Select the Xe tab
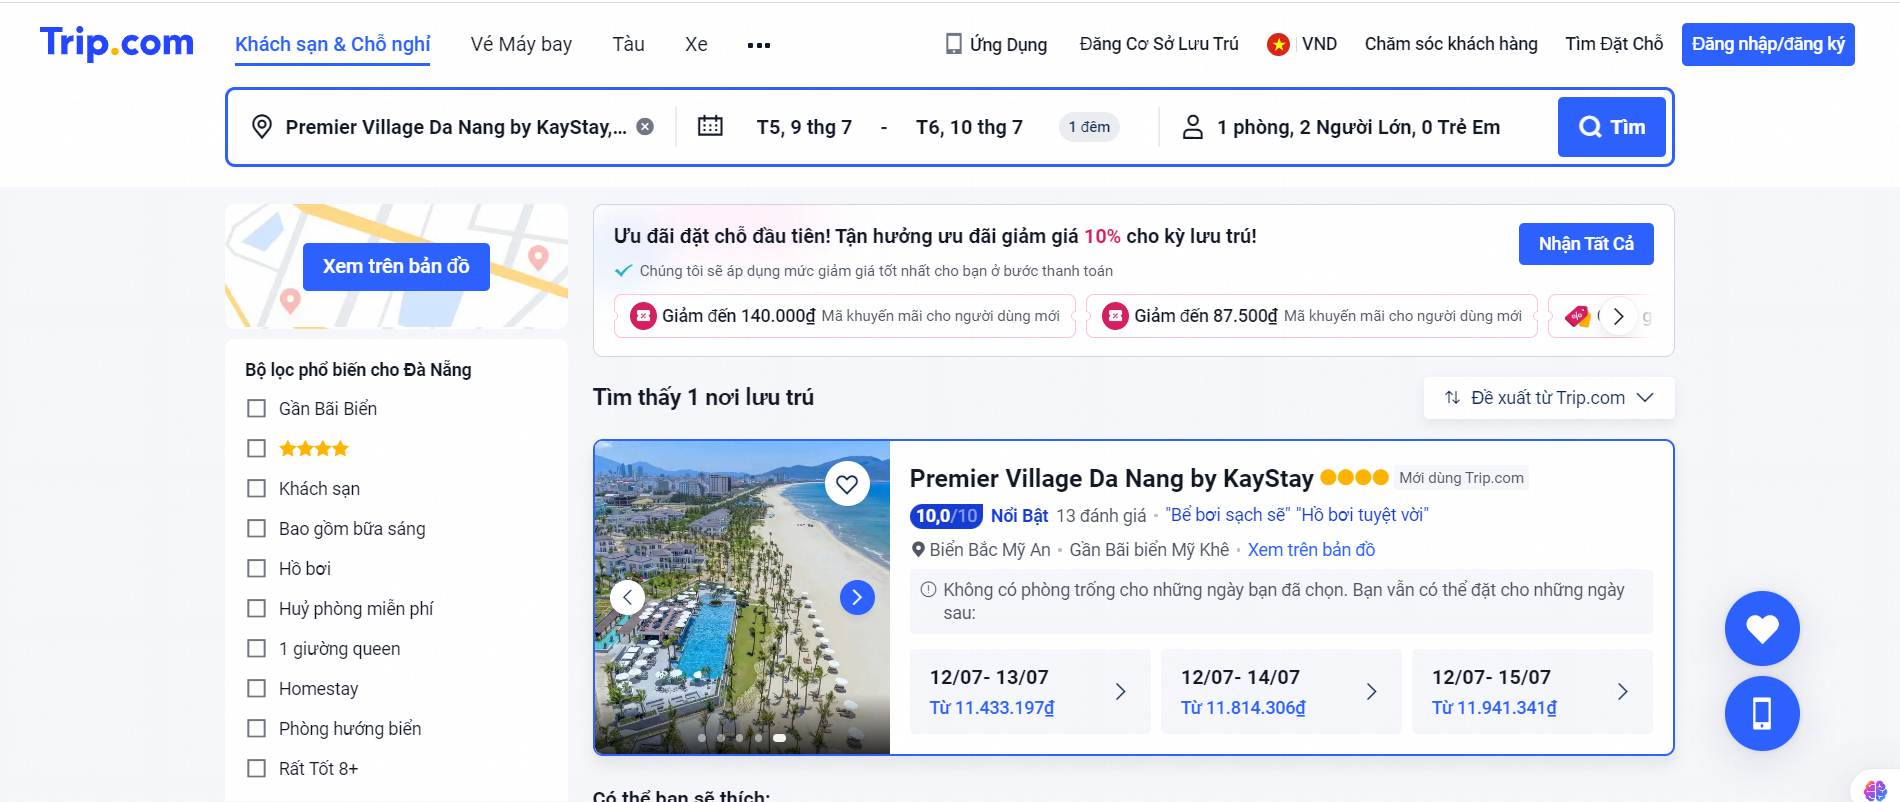The image size is (1900, 802). click(x=696, y=44)
